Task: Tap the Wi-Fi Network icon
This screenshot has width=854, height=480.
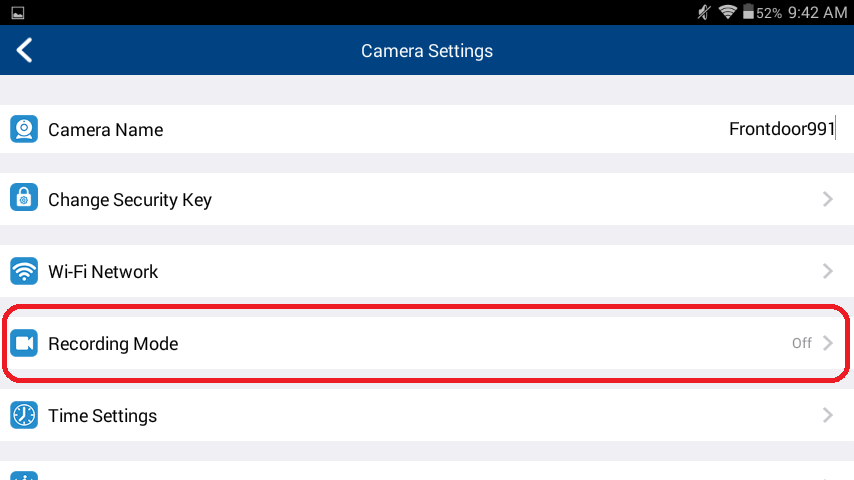Action: (x=24, y=271)
